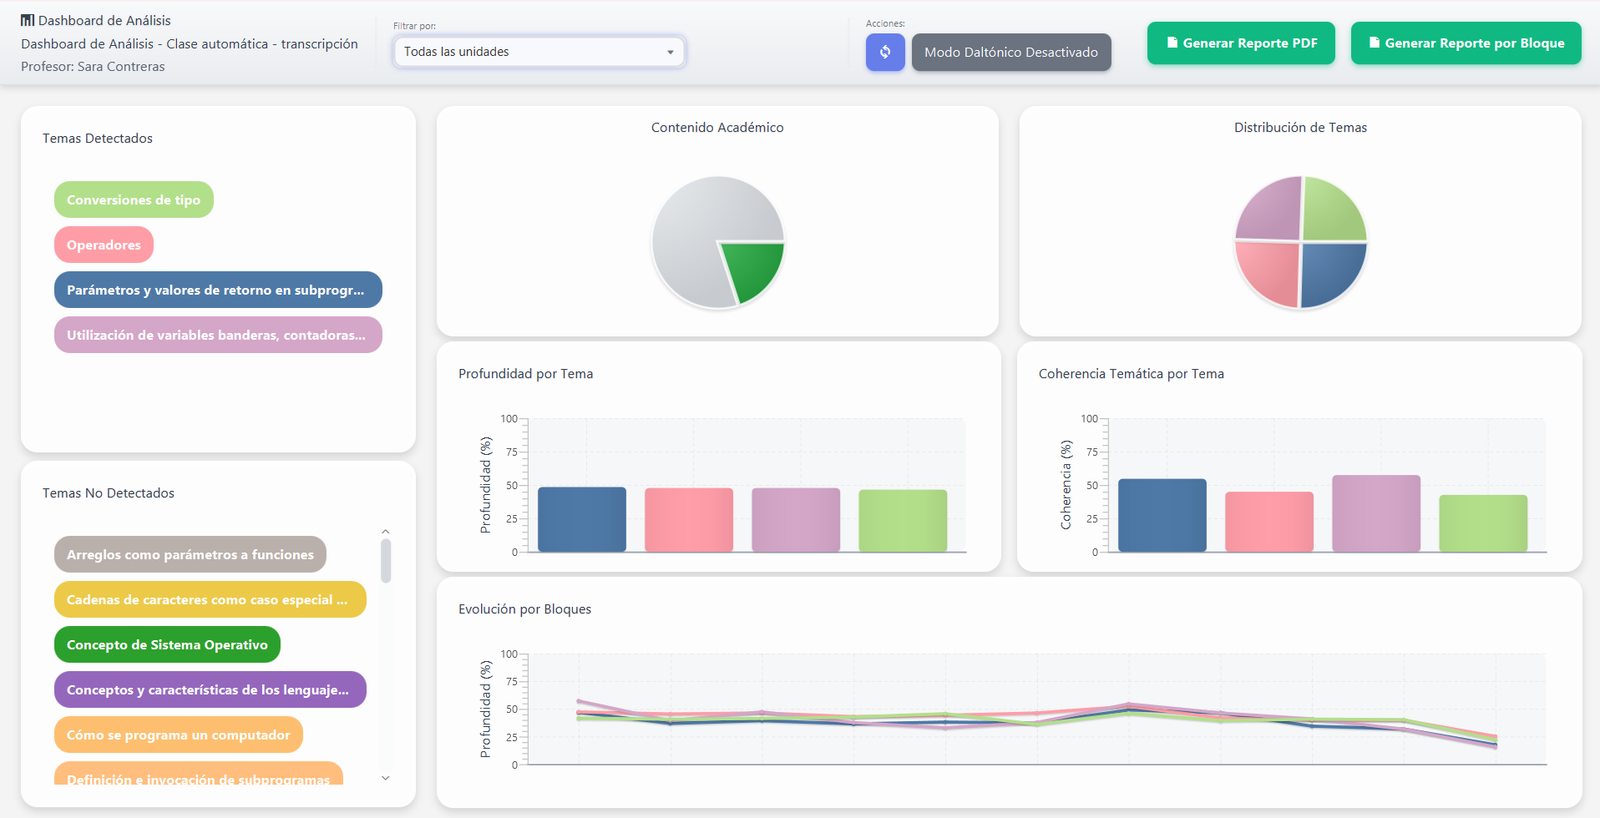Click the dashboard bar-chart logo icon
This screenshot has height=818, width=1600.
click(x=28, y=20)
